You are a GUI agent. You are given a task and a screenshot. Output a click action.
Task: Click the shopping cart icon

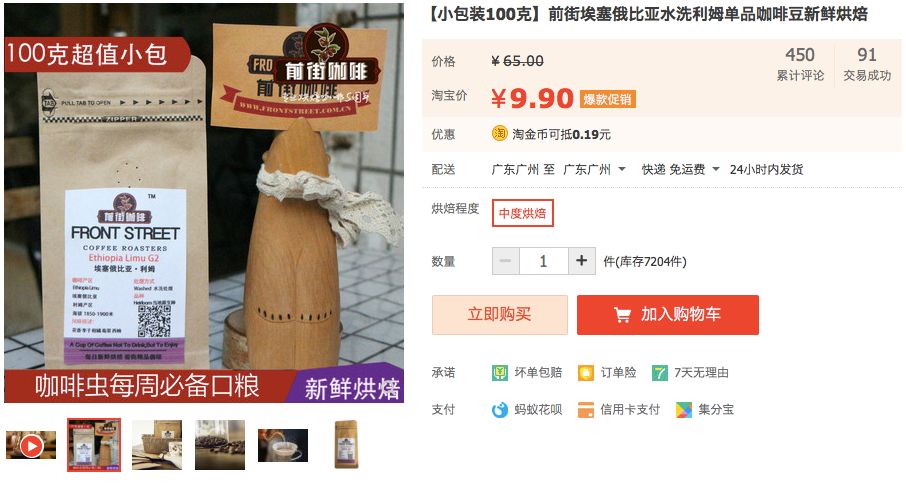pos(622,315)
